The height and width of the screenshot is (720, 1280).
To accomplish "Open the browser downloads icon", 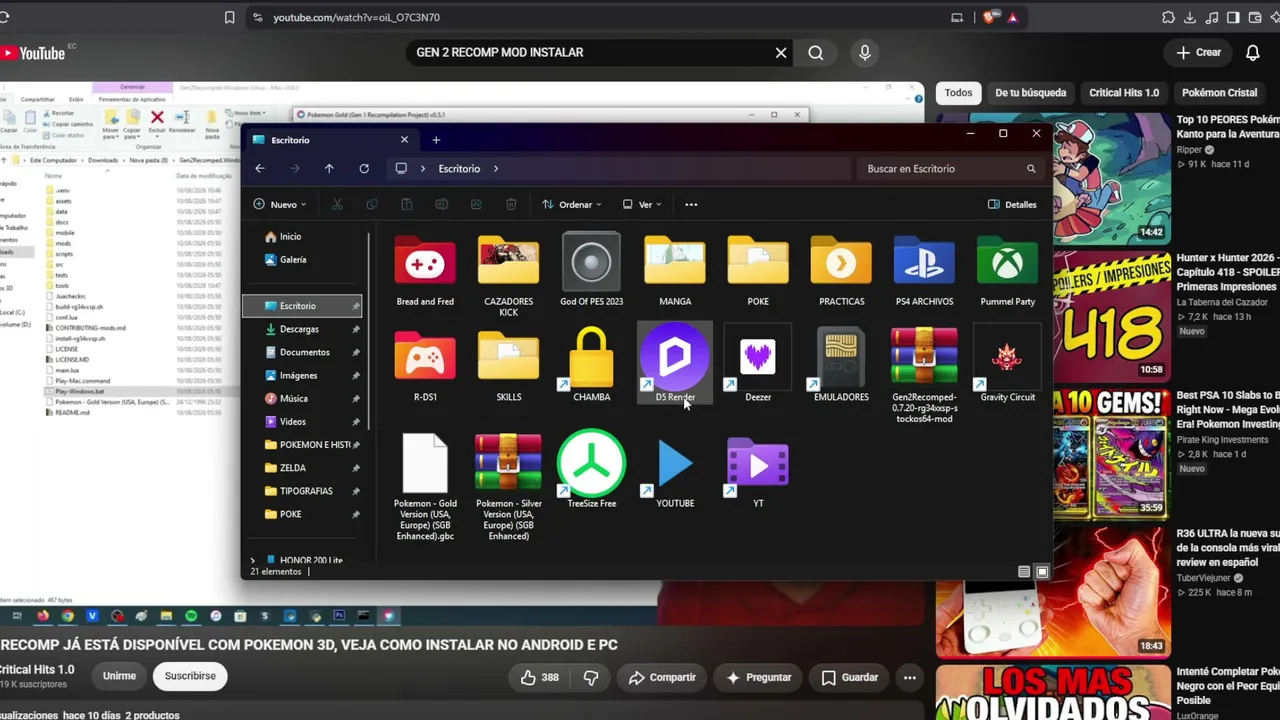I will click(1190, 17).
